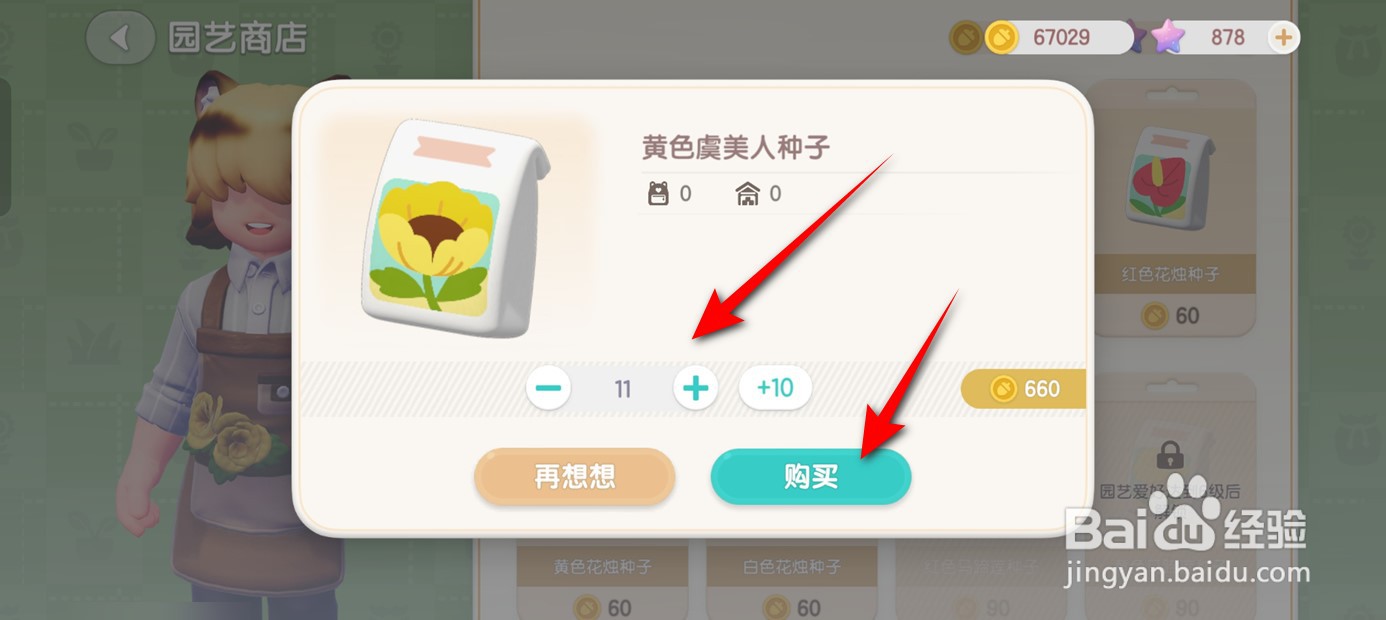Select the 红色花烛种子 item card
This screenshot has width=1386, height=620.
click(x=1171, y=208)
